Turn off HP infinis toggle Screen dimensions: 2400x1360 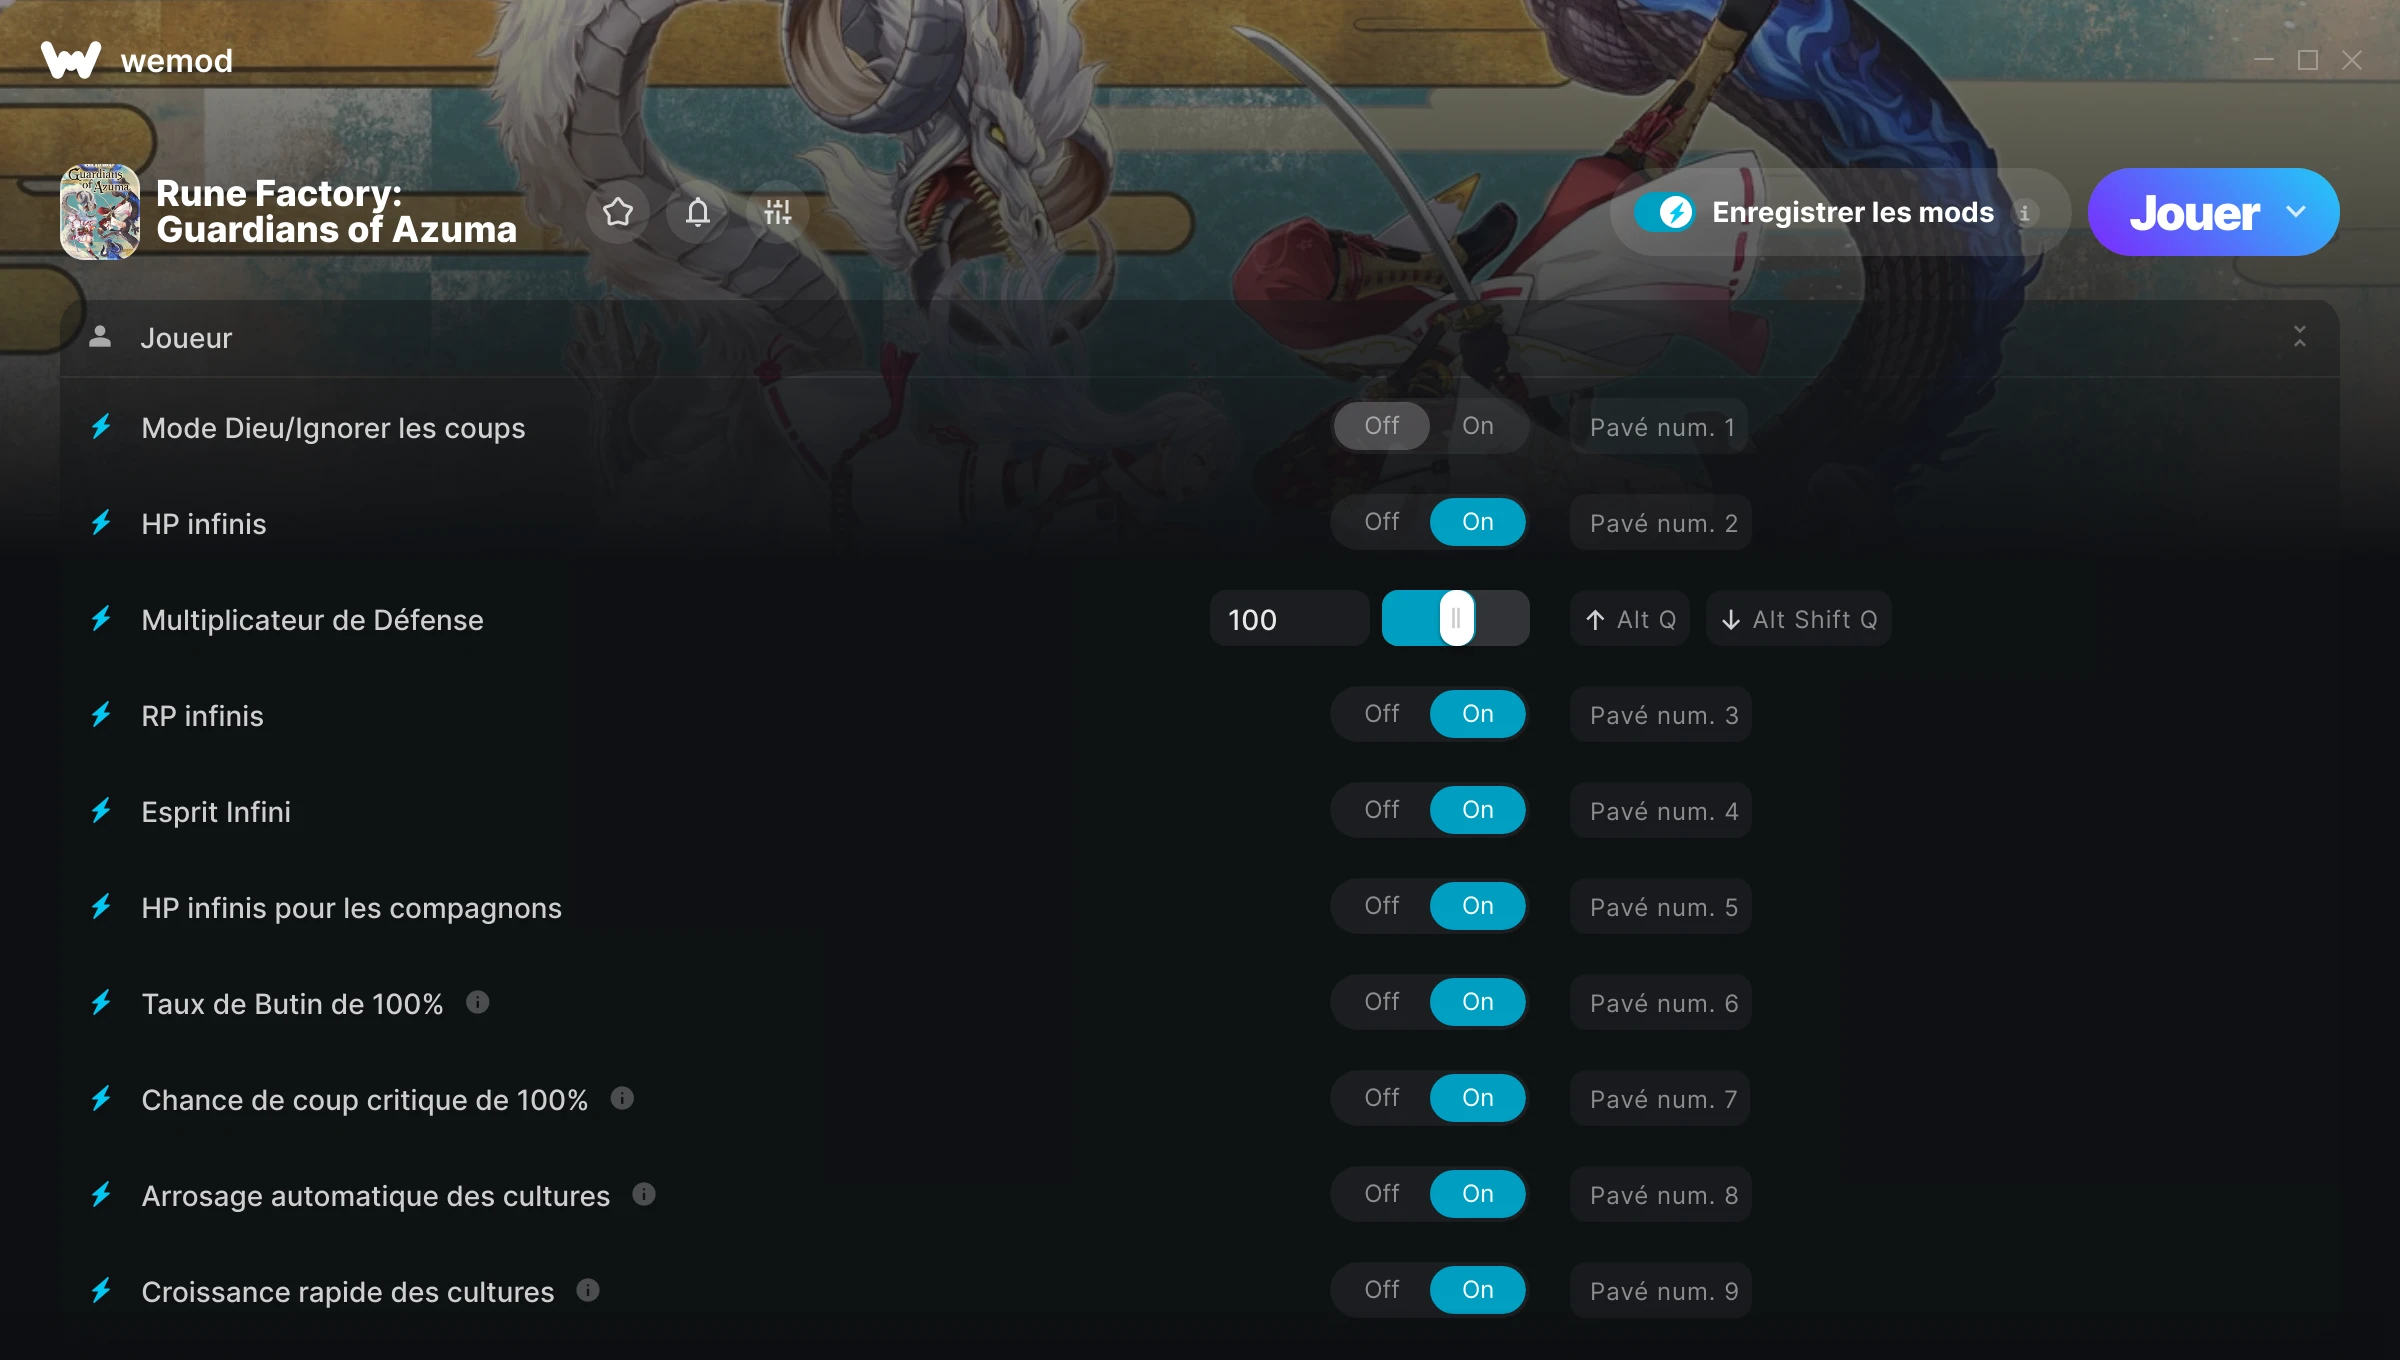(1382, 522)
